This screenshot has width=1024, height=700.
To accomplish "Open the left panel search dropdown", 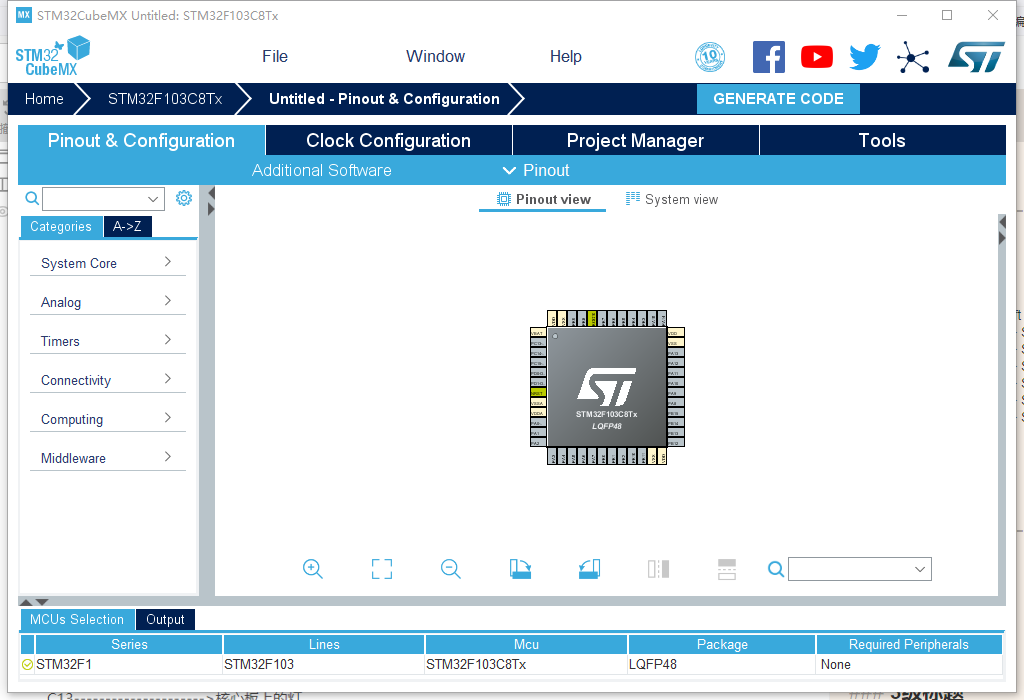I will pyautogui.click(x=153, y=199).
